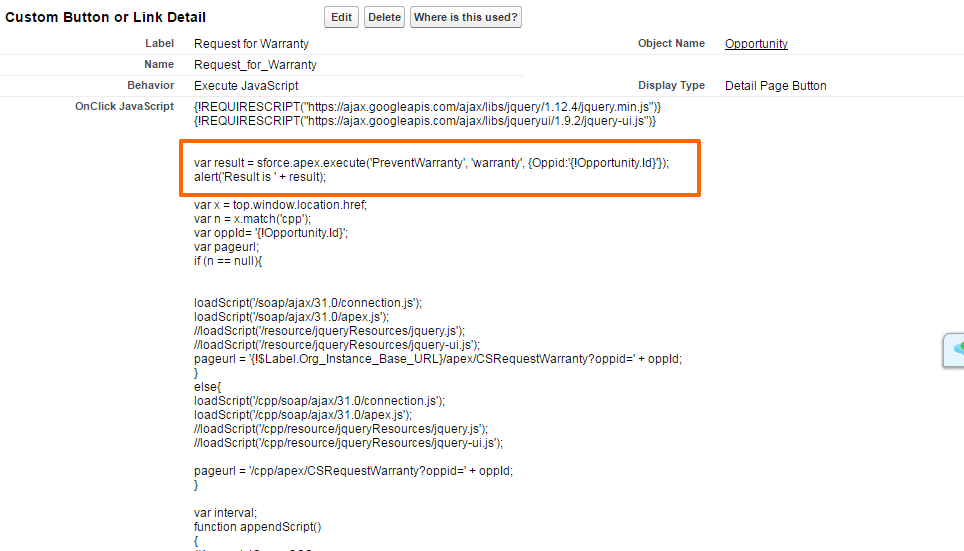Viewport: 964px width, 551px height.
Task: Click the "var oppId= '{!Opportunity.Id}';" line
Action: pos(271,232)
